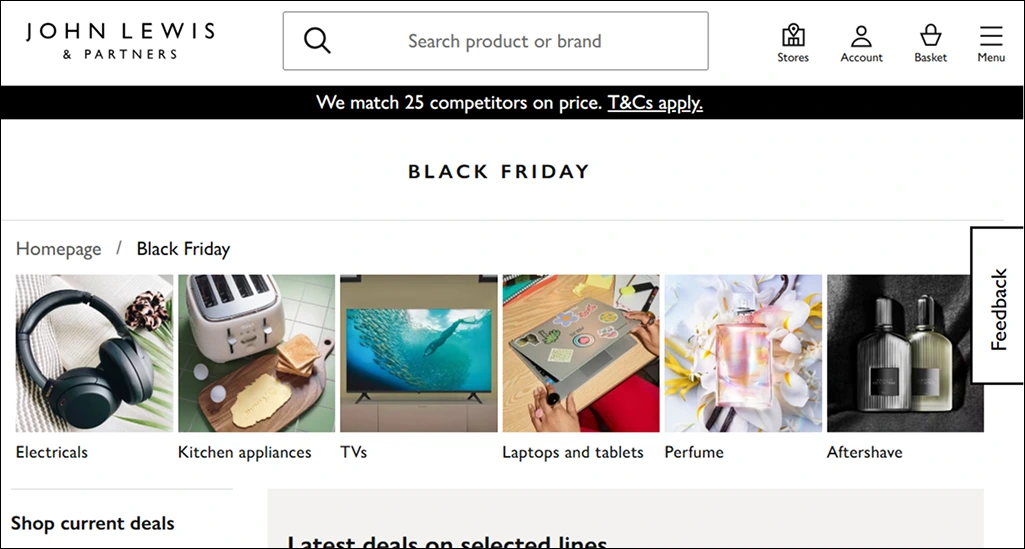Select the Laptops and tablets image
This screenshot has width=1025, height=549.
[x=580, y=353]
